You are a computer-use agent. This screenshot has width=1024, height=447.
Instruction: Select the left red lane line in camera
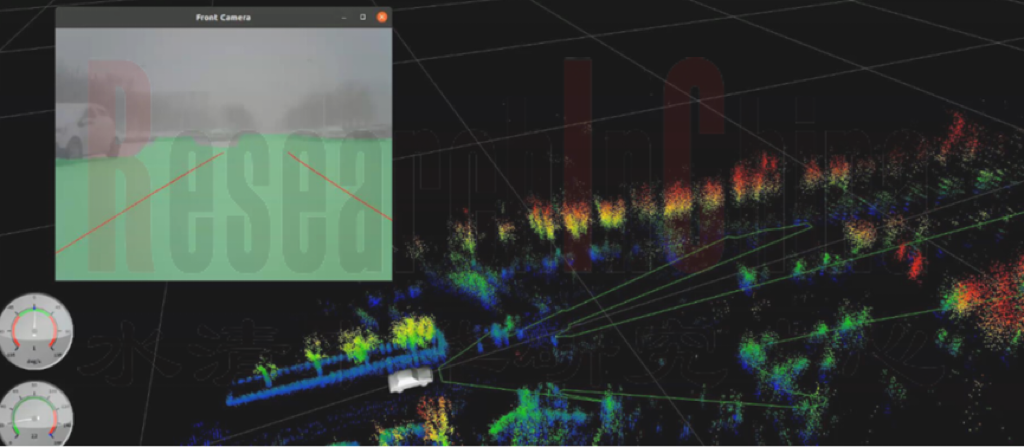click(140, 202)
